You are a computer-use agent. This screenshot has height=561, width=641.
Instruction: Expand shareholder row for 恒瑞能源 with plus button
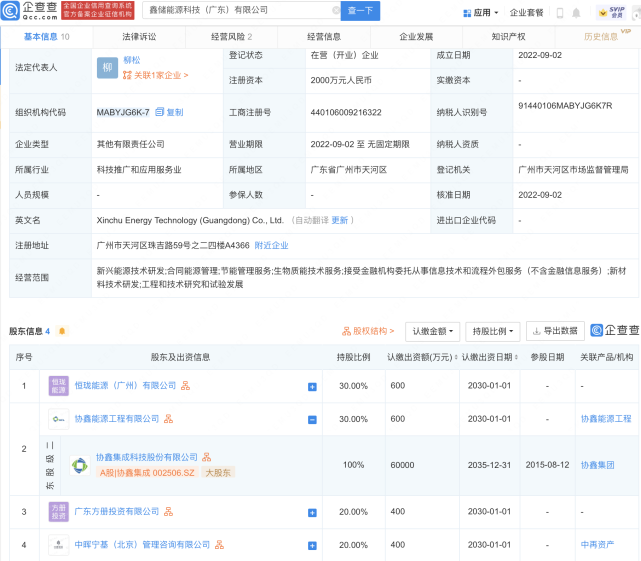[x=312, y=386]
